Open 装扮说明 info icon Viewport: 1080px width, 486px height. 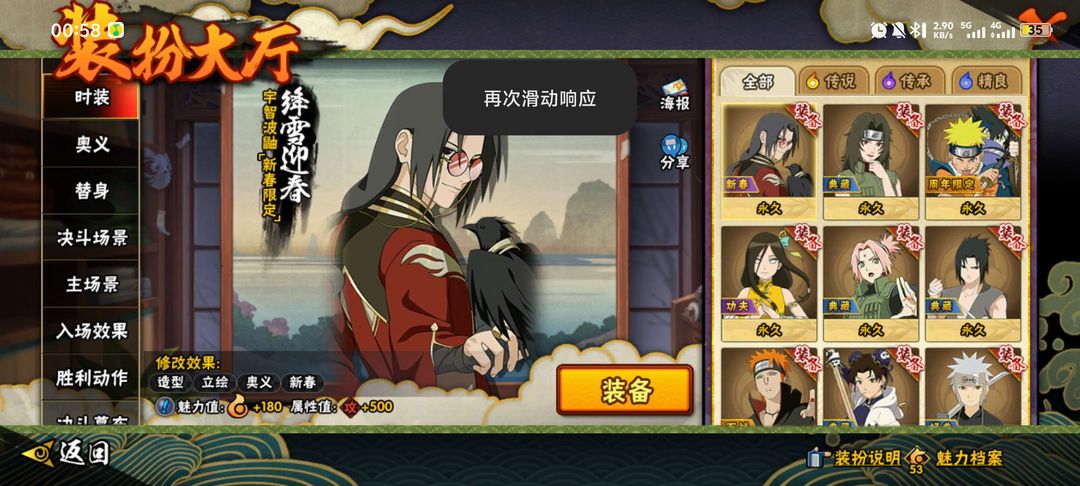coord(854,458)
